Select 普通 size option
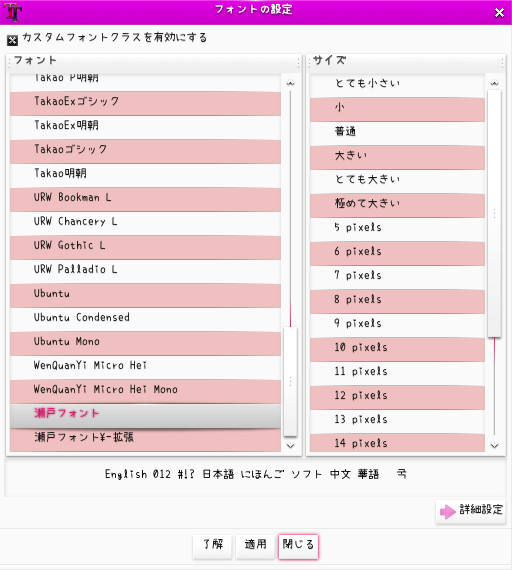 397,133
